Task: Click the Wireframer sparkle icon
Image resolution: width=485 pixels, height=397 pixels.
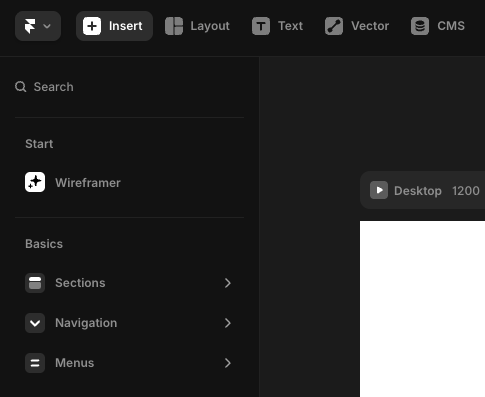Action: click(35, 182)
